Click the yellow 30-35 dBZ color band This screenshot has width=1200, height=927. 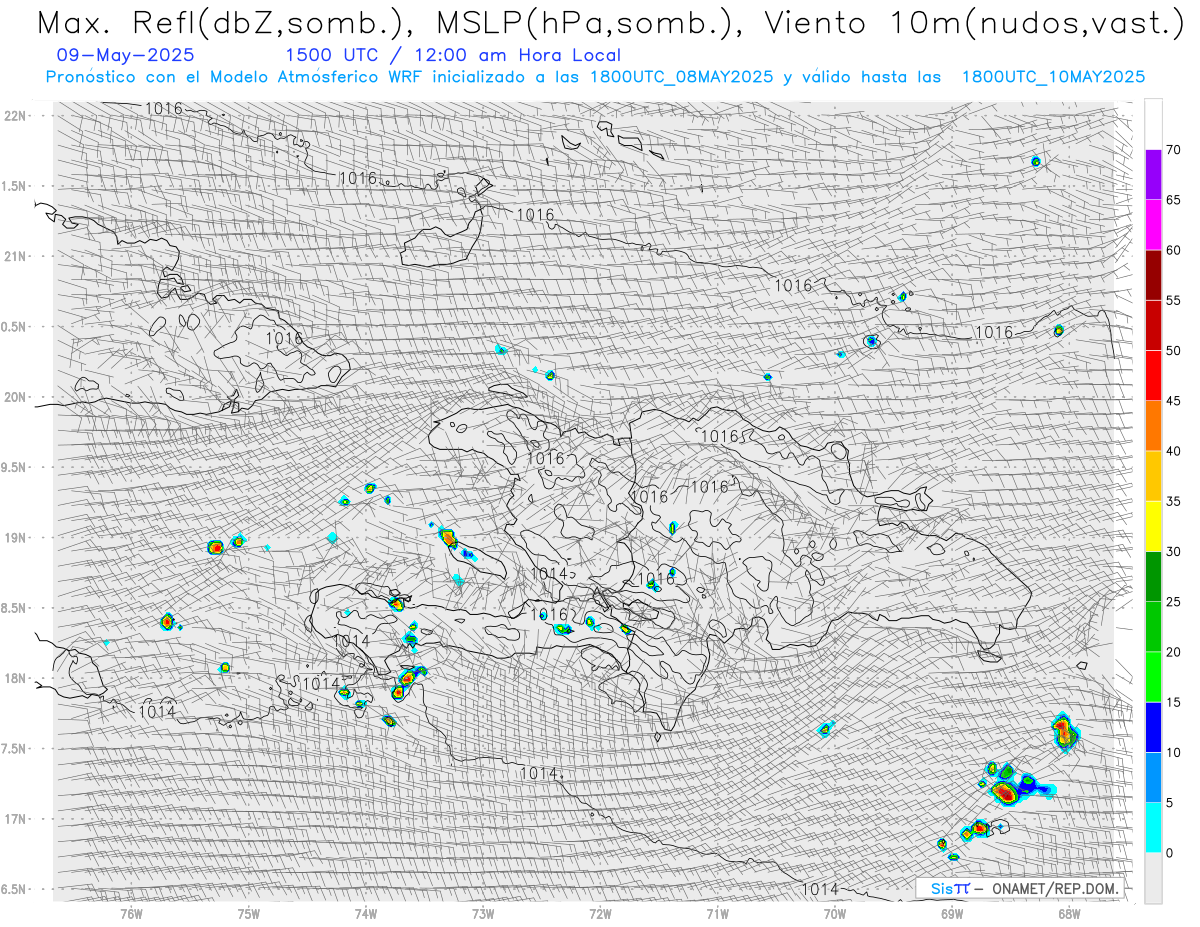tap(1153, 526)
